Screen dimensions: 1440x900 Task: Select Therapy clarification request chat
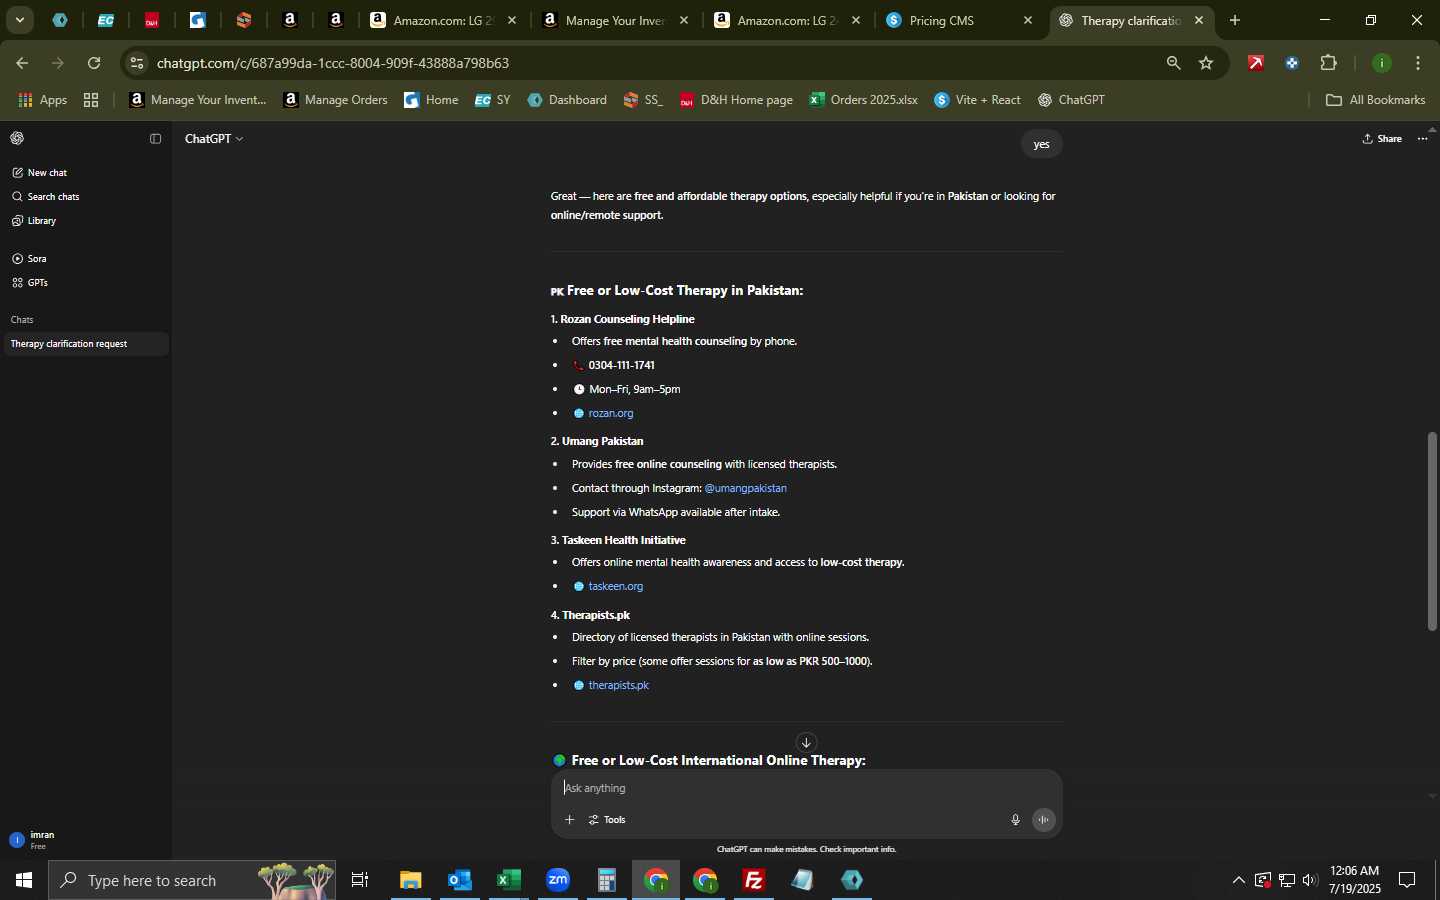click(x=85, y=344)
